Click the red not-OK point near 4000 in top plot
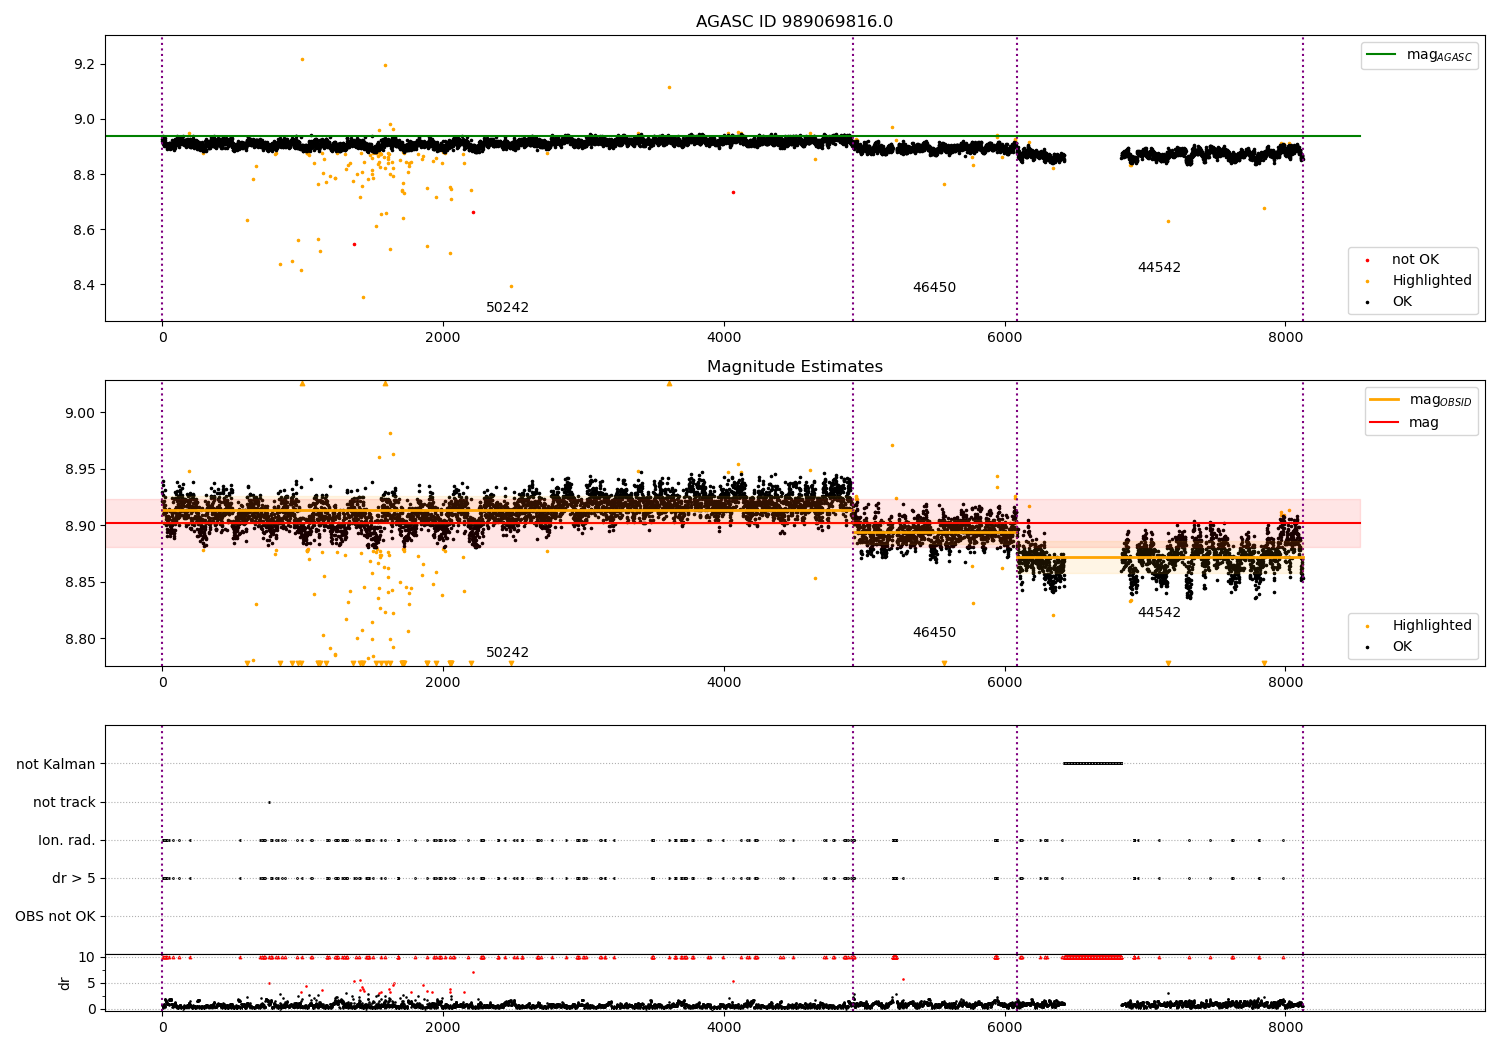The width and height of the screenshot is (1500, 1050). [x=733, y=192]
